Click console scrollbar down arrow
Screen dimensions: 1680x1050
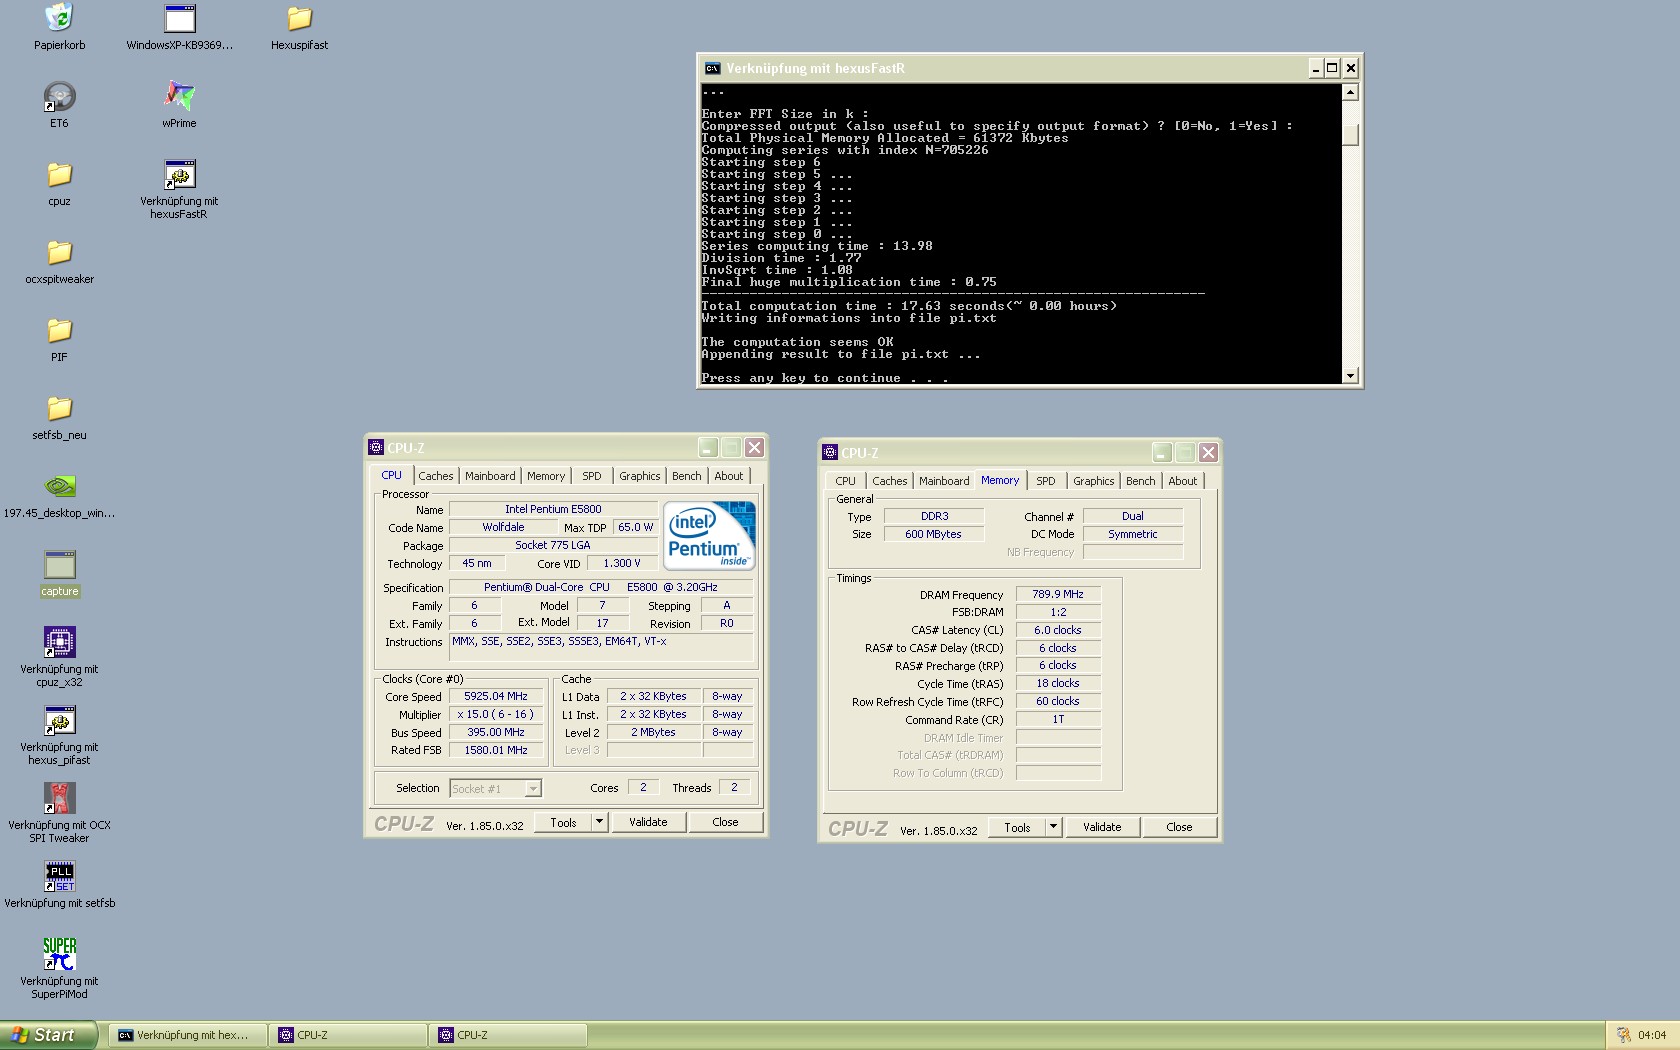coord(1350,376)
